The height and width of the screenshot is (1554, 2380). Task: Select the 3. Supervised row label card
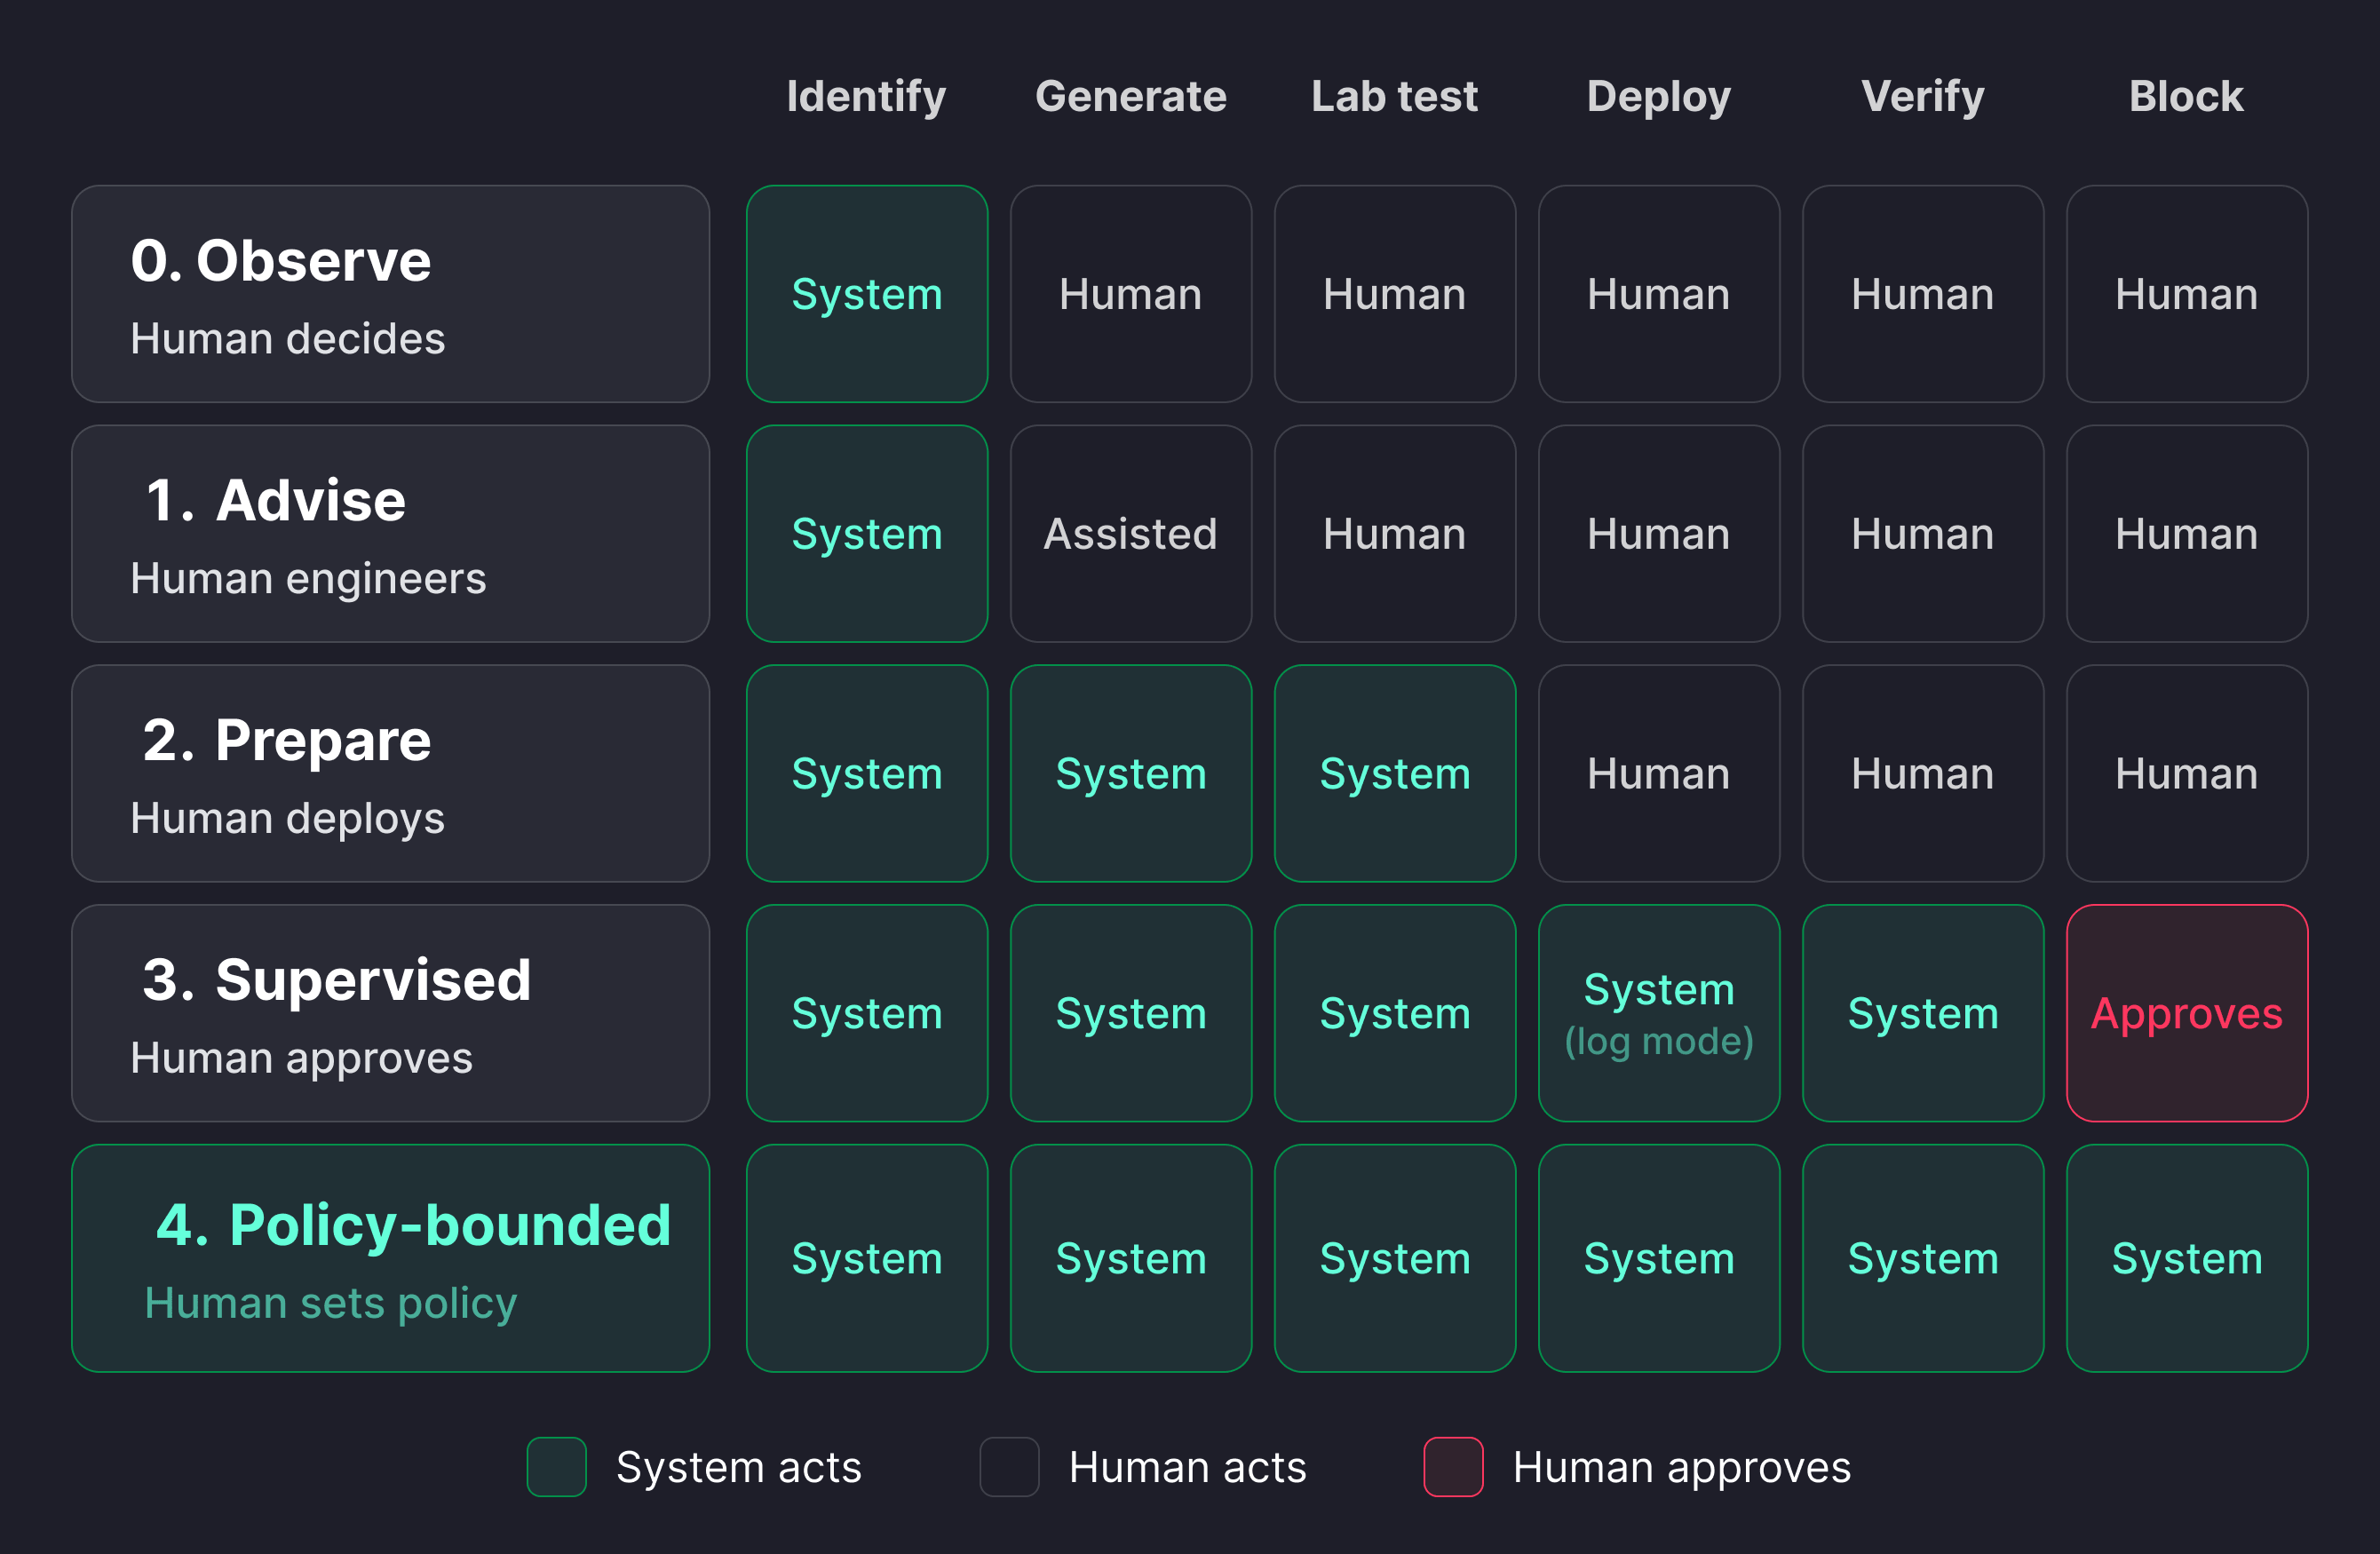(391, 1013)
